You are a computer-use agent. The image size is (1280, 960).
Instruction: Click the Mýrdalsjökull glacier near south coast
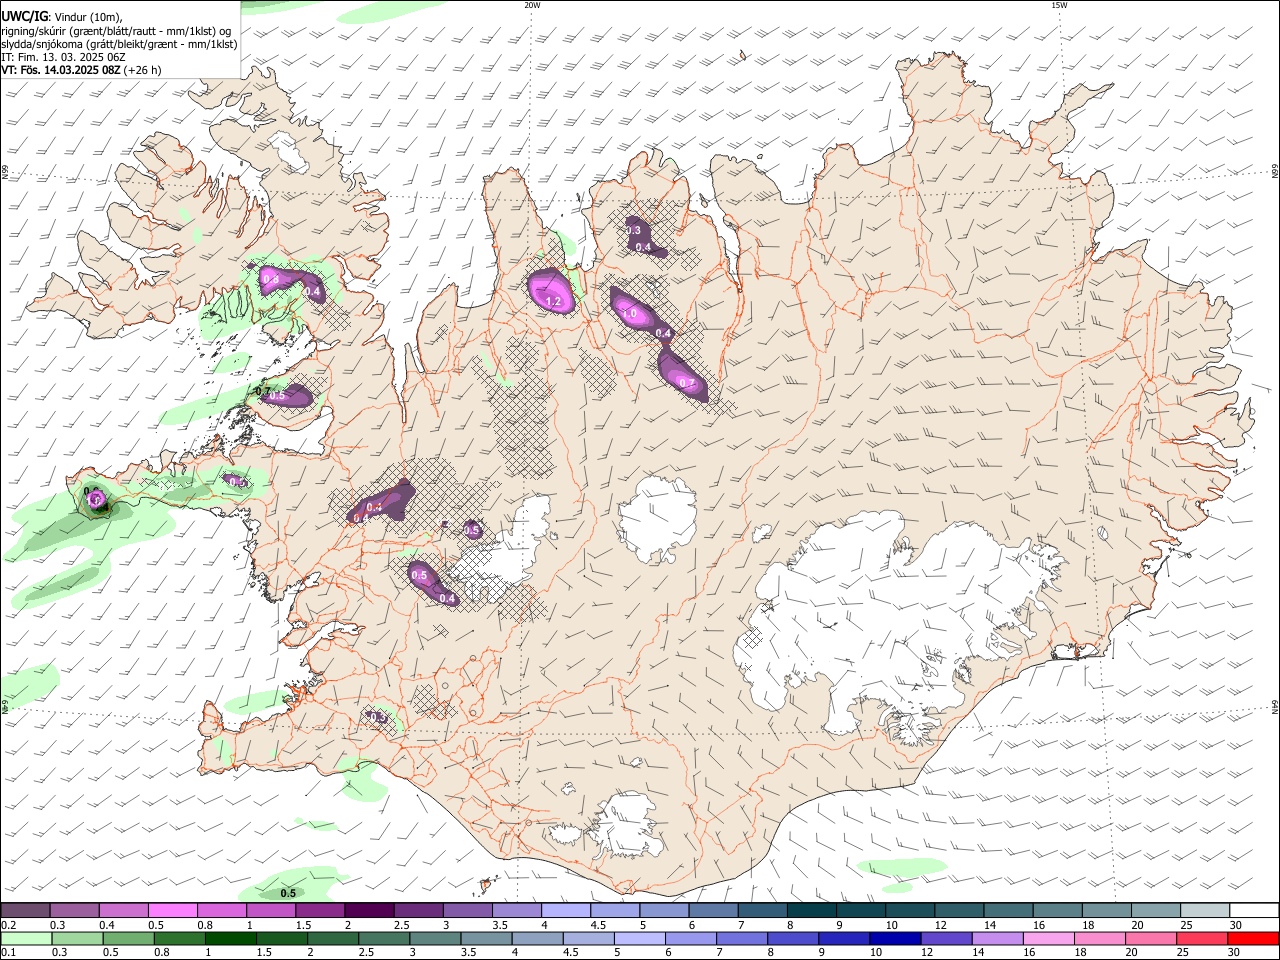627,825
